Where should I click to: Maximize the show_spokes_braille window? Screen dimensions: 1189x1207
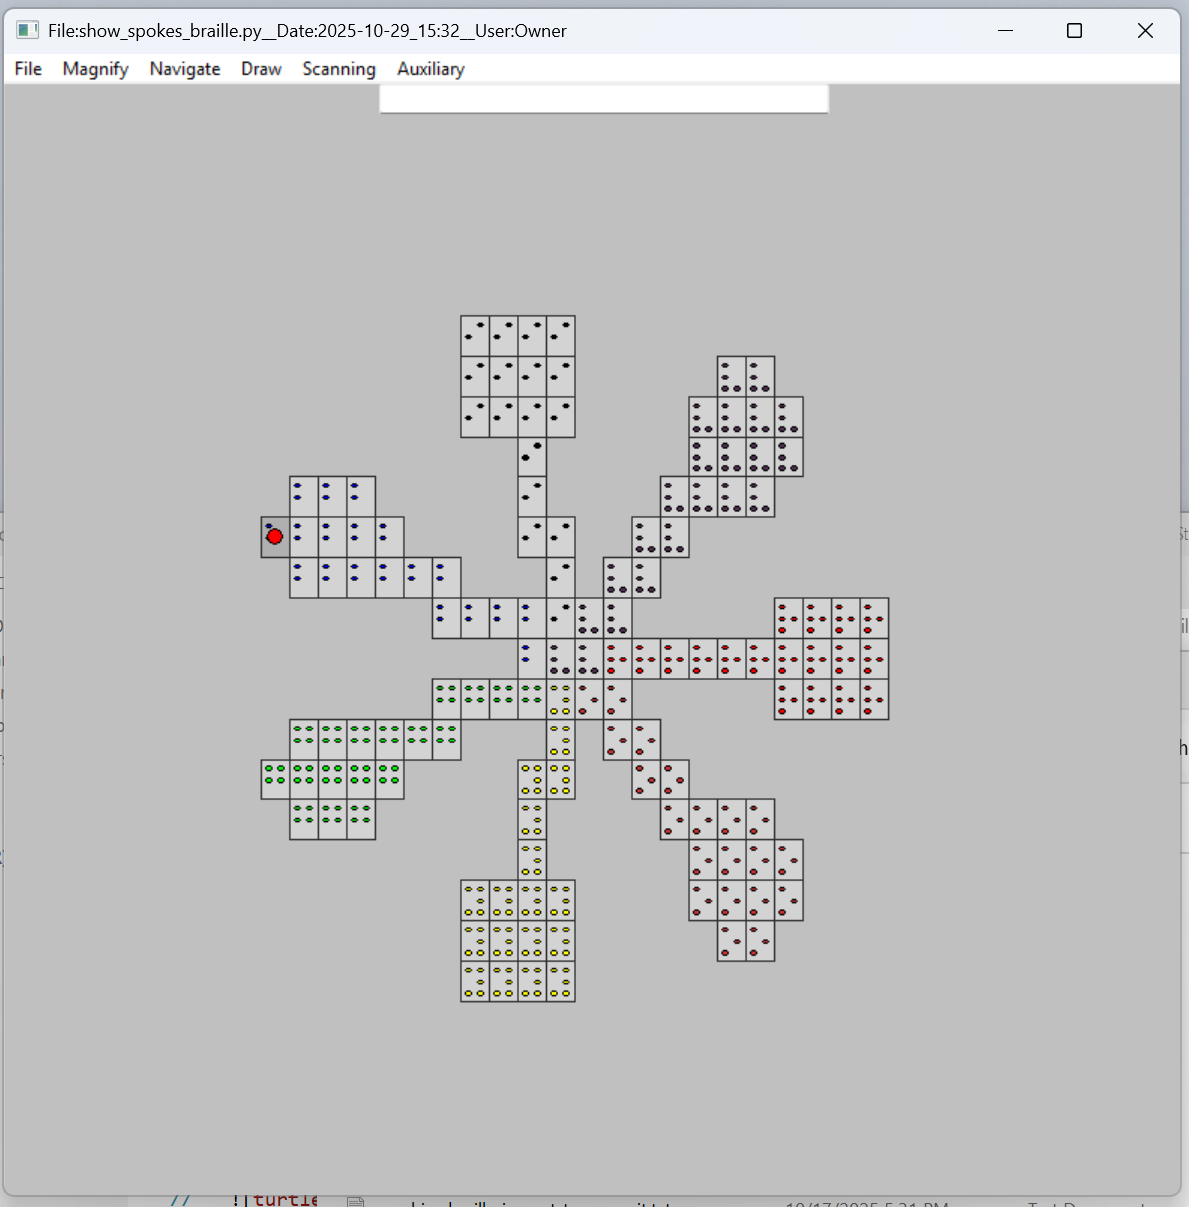click(1075, 31)
